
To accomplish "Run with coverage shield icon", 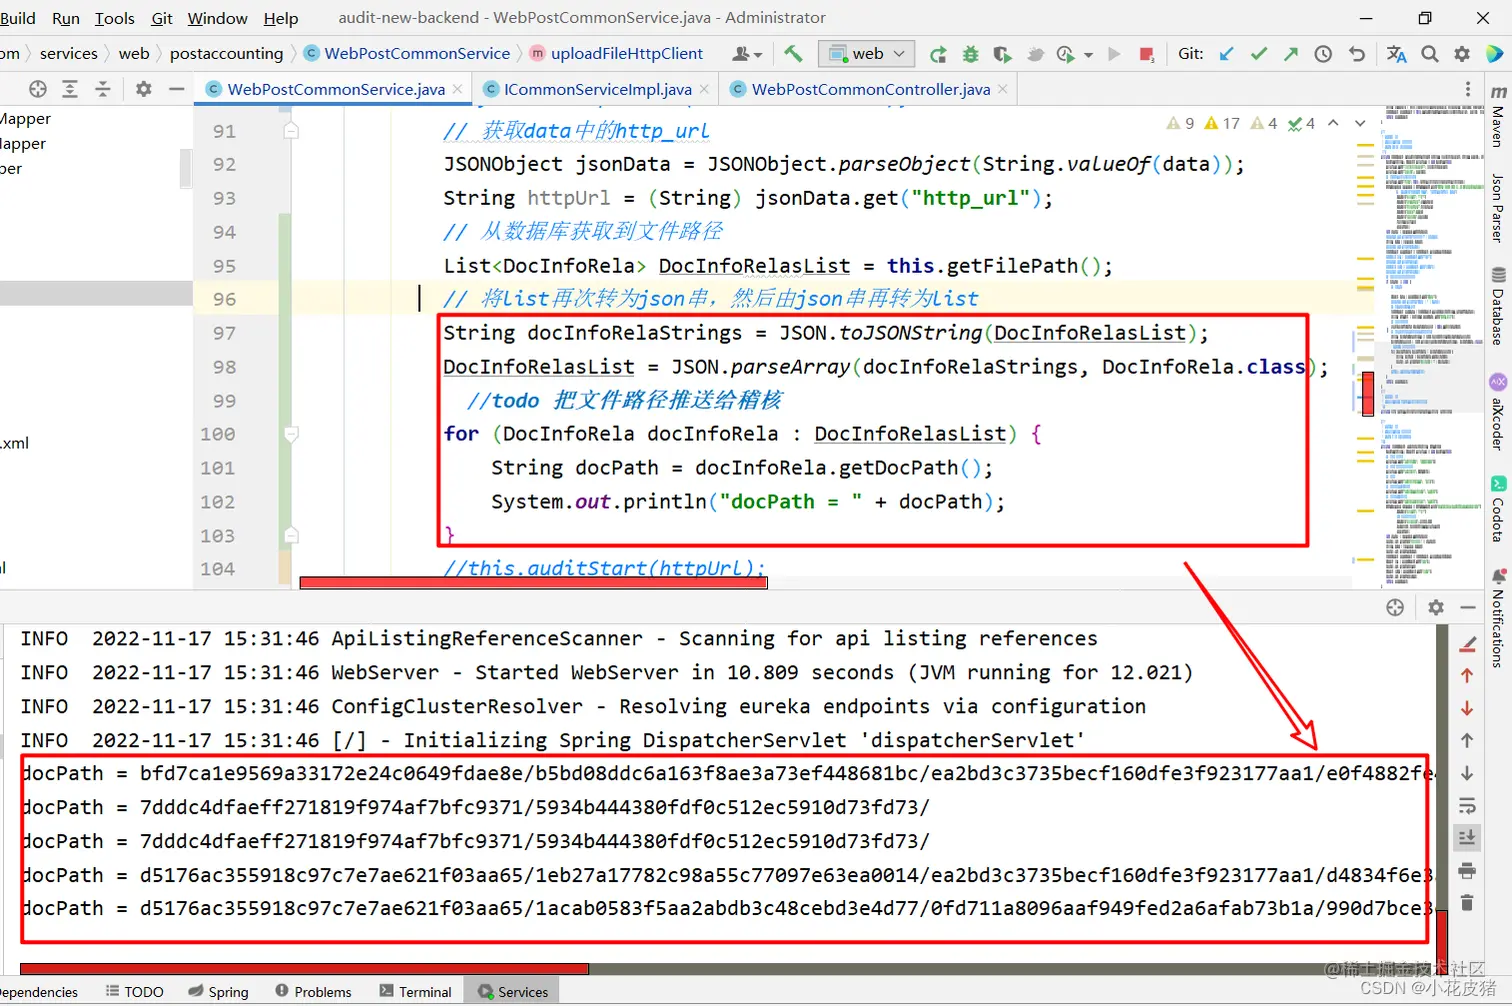I will click(x=1002, y=54).
